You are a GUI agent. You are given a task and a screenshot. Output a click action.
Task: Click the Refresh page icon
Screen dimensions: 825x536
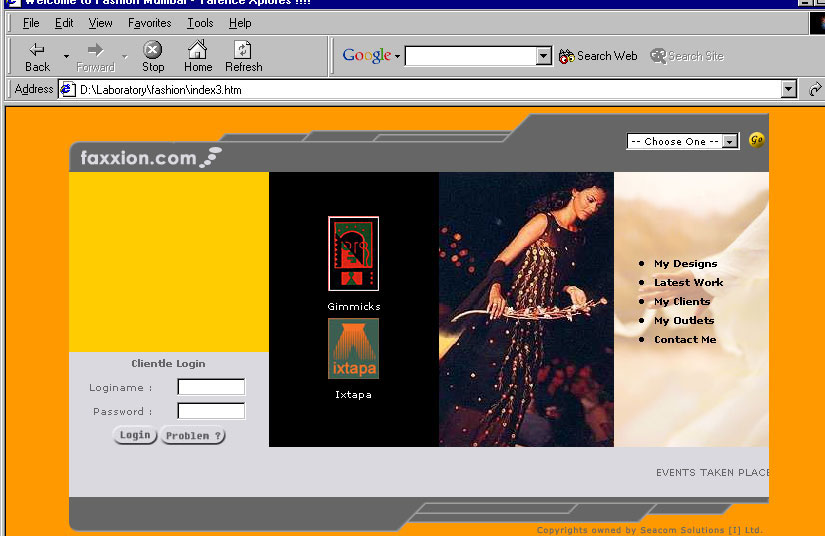243,50
